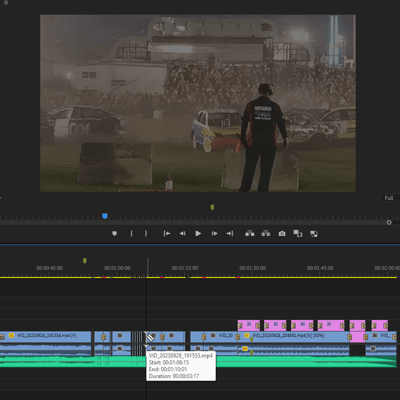Click the Export Frame camera icon
This screenshot has width=400, height=400.
point(282,234)
